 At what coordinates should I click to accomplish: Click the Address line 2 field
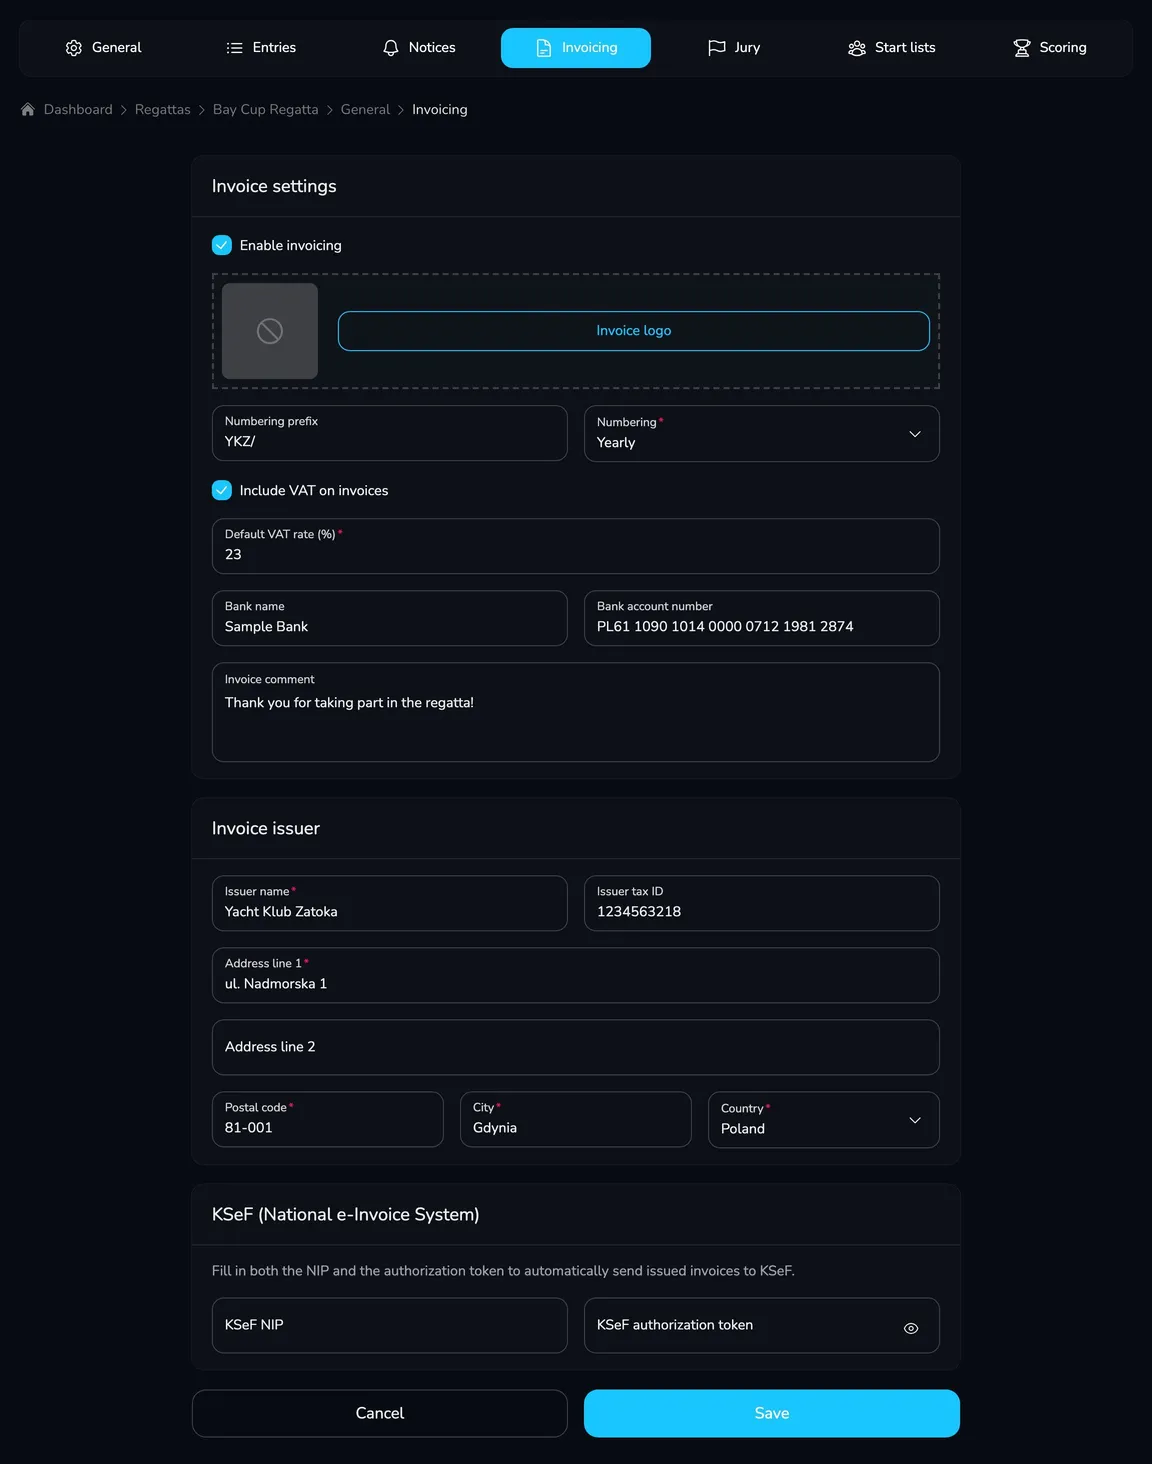click(x=576, y=1047)
